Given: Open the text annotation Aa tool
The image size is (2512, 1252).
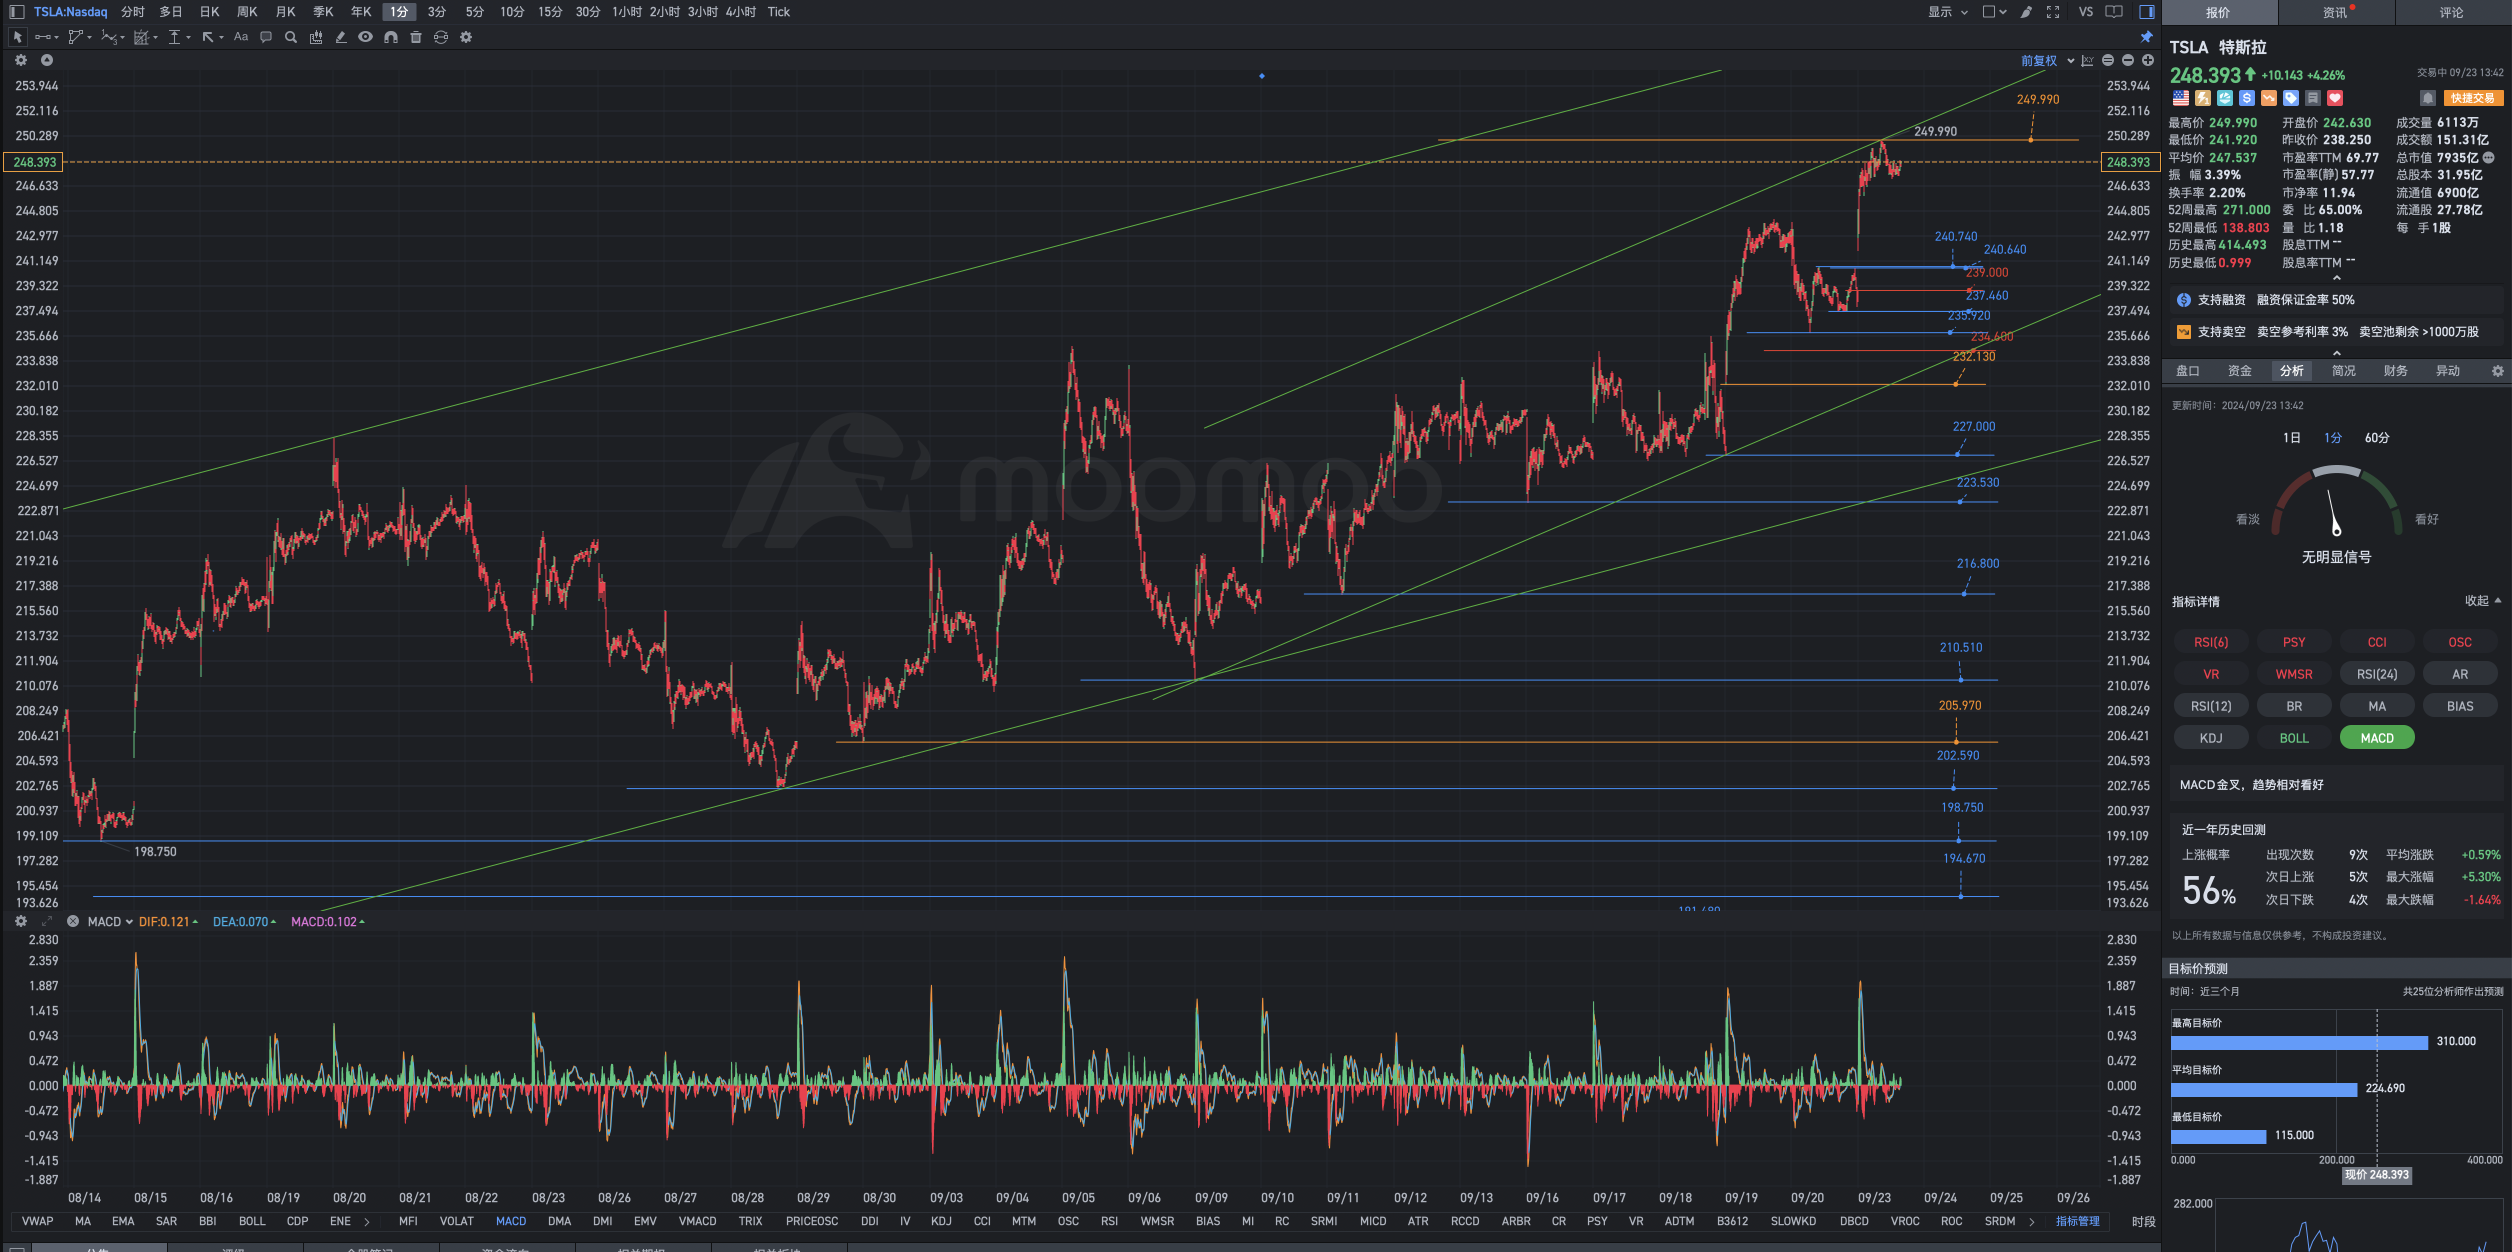Looking at the screenshot, I should (x=241, y=37).
